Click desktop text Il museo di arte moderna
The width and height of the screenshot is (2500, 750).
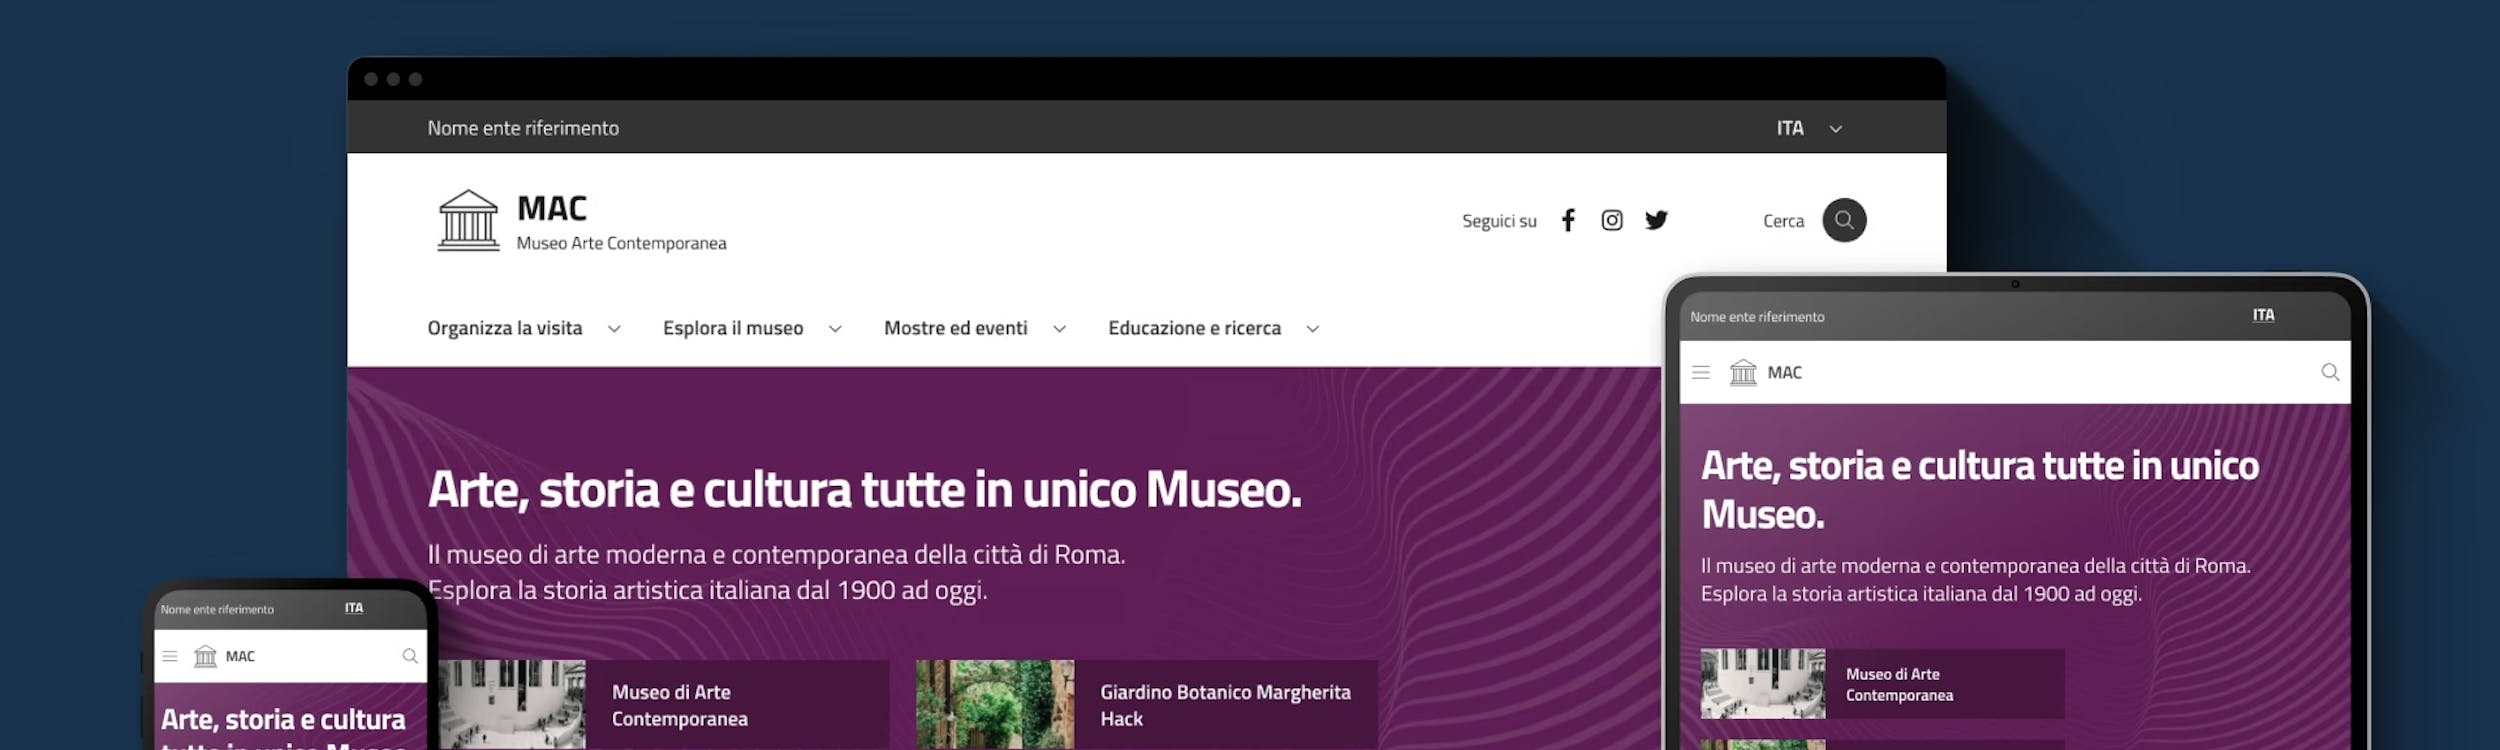[776, 554]
